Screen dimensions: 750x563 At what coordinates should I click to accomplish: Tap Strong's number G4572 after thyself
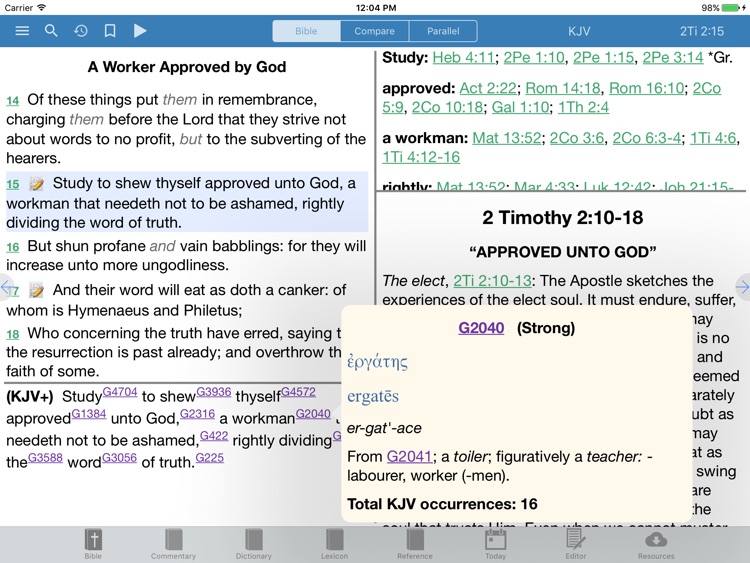pyautogui.click(x=298, y=392)
